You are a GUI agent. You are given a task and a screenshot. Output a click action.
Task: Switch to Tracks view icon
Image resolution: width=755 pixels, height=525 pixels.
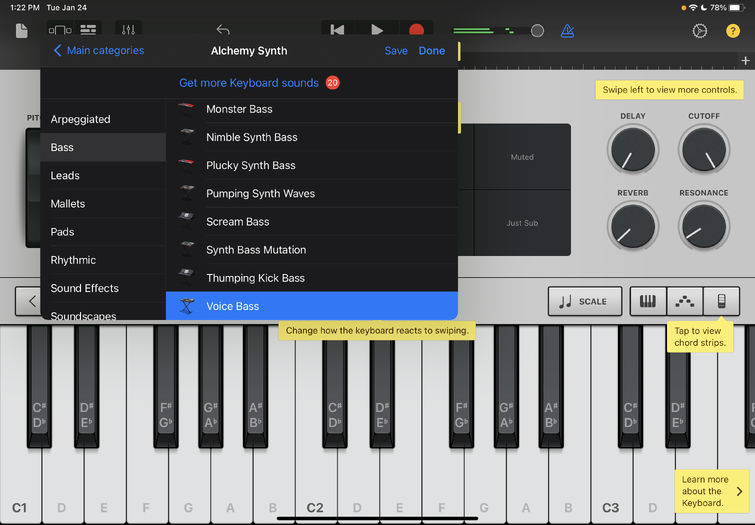(x=88, y=30)
